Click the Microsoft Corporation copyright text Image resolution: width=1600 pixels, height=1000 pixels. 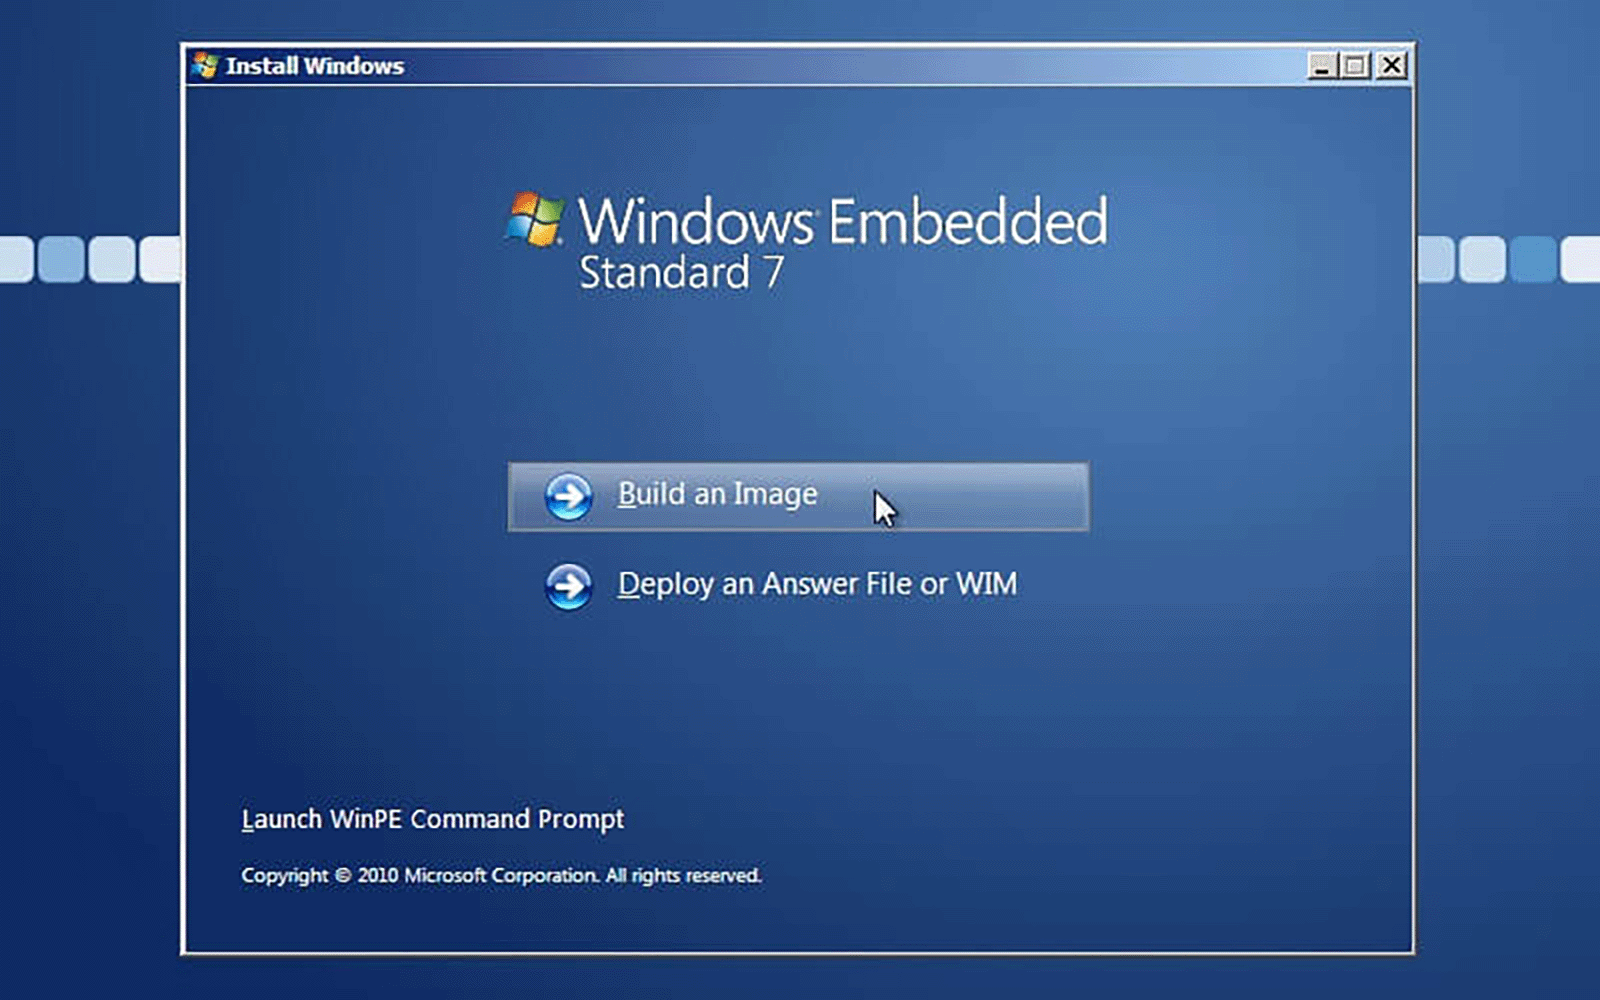coord(501,875)
